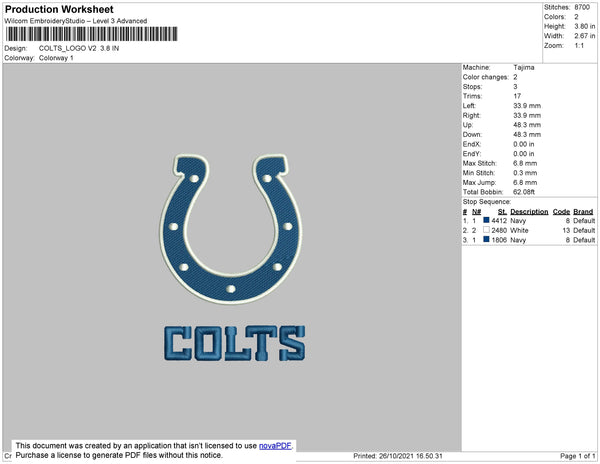Click the Machine value 'Tajima'

(524, 67)
